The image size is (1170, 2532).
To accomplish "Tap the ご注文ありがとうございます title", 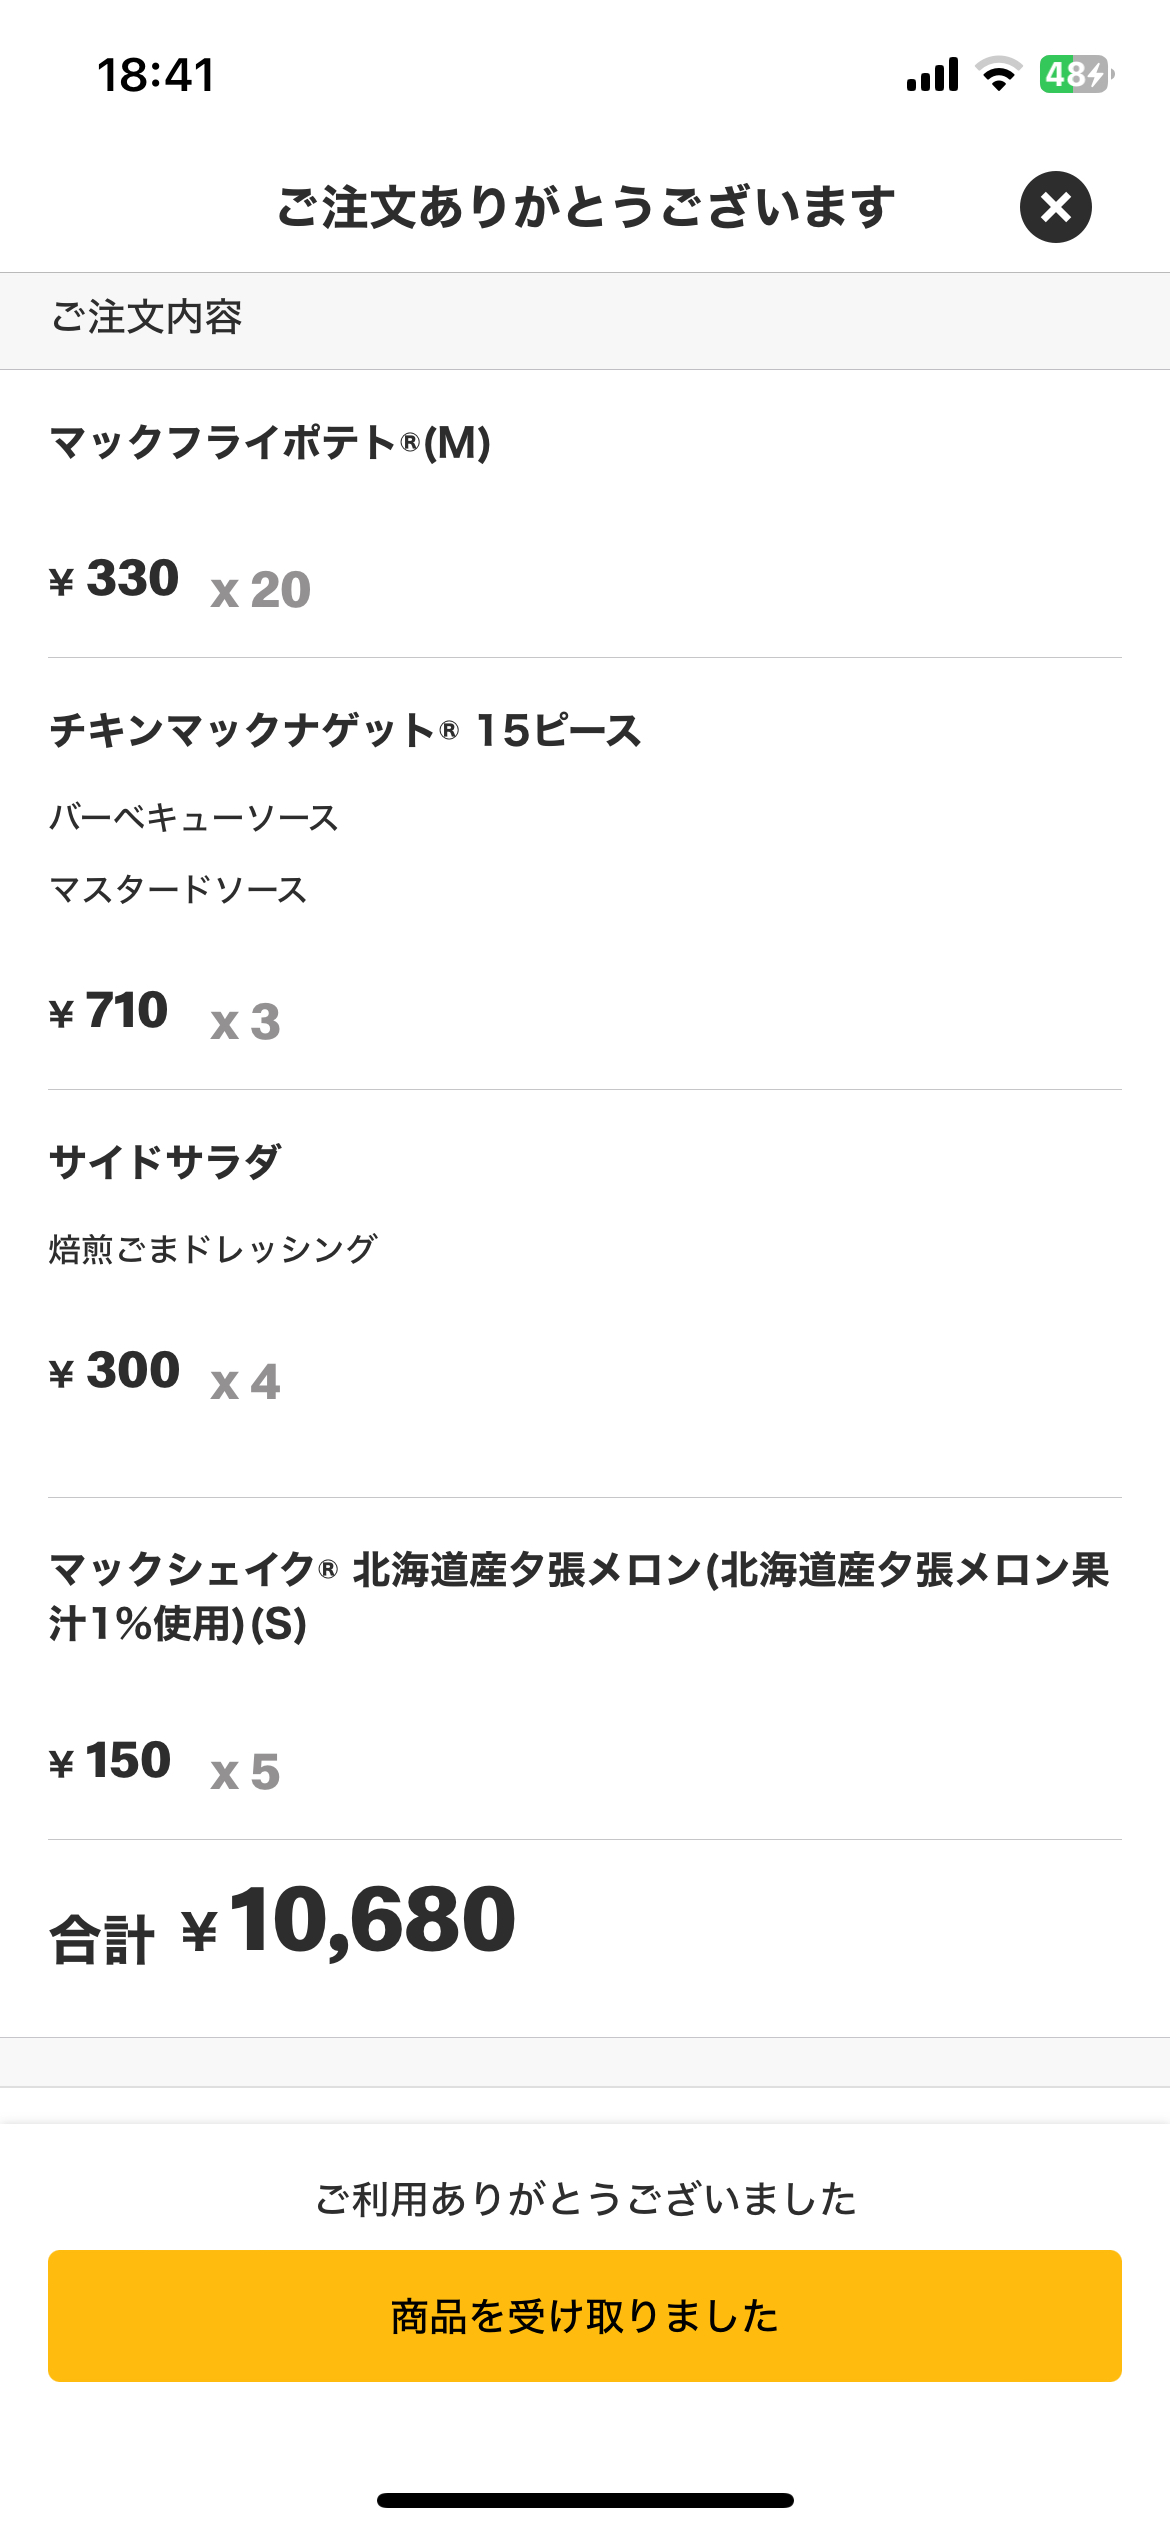I will point(585,207).
